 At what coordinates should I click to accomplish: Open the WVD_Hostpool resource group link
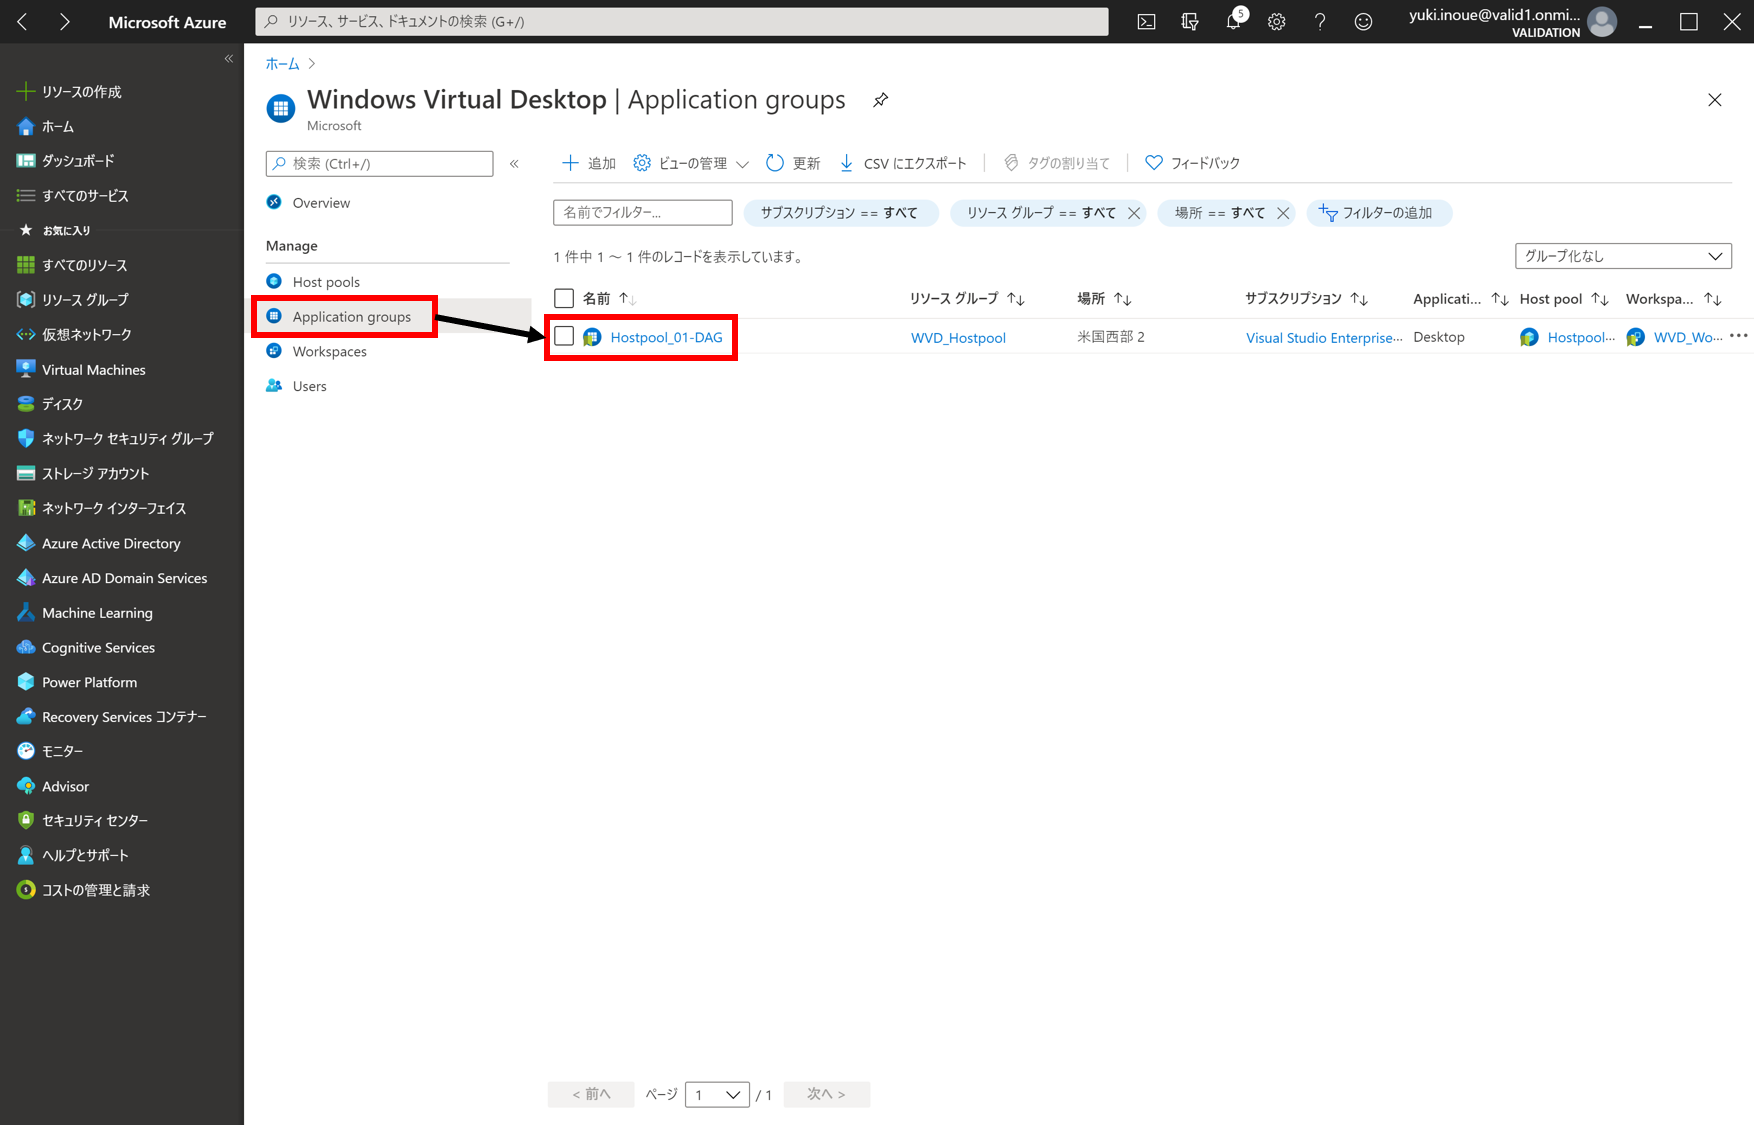point(958,338)
